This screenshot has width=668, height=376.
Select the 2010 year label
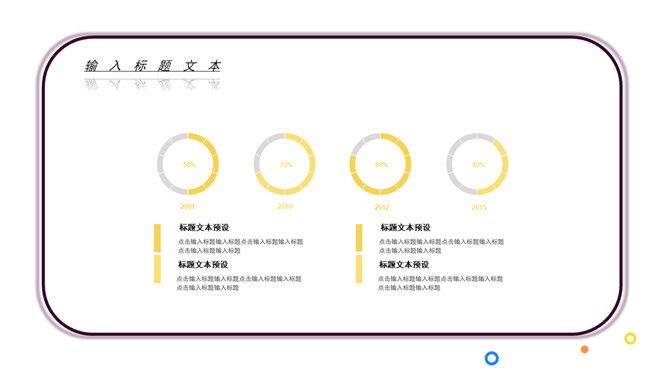285,206
